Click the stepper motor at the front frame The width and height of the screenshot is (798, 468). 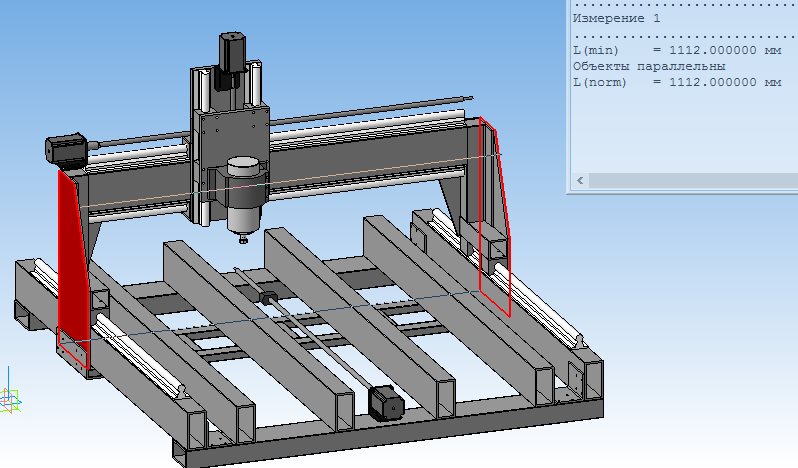point(386,403)
